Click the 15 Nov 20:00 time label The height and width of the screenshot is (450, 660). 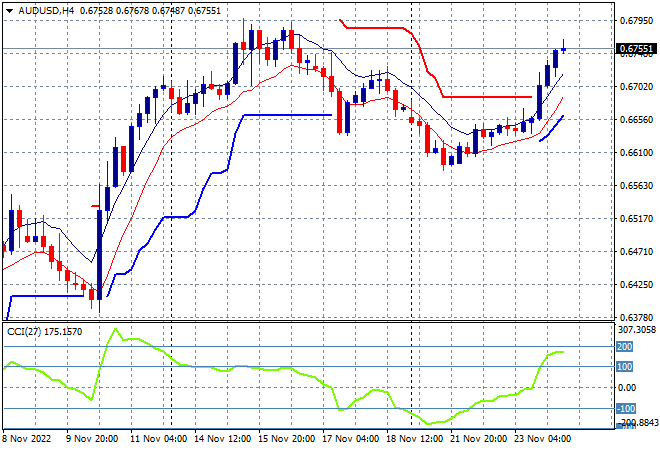point(287,439)
